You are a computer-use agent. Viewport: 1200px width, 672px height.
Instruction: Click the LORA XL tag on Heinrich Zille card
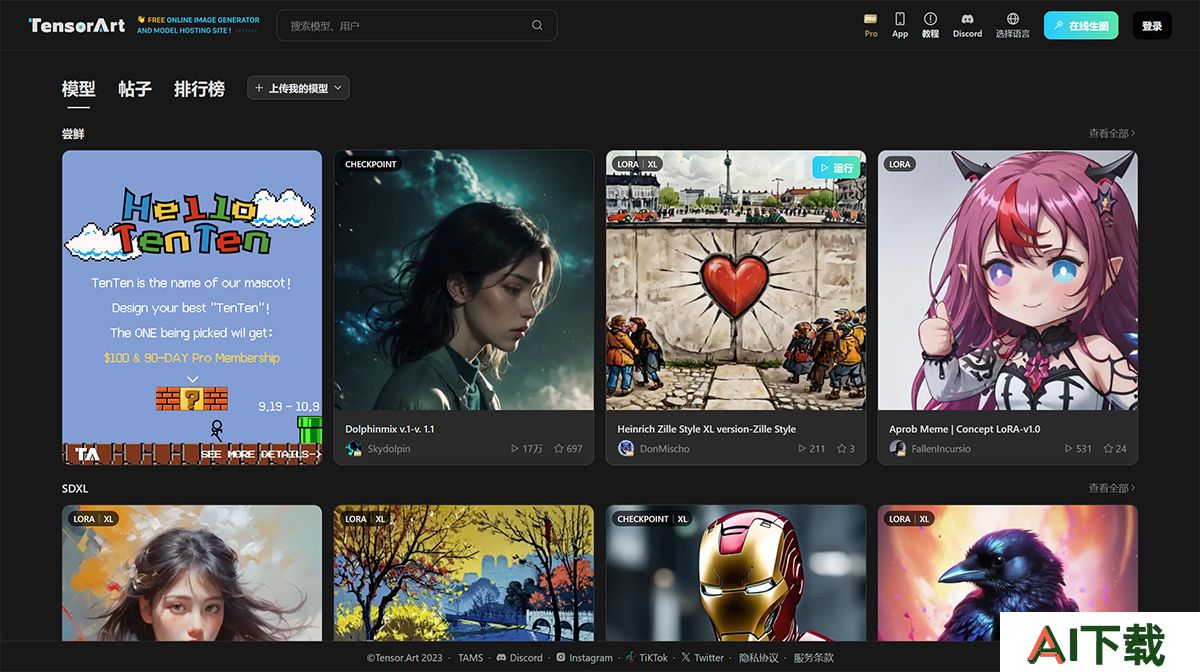(x=638, y=164)
